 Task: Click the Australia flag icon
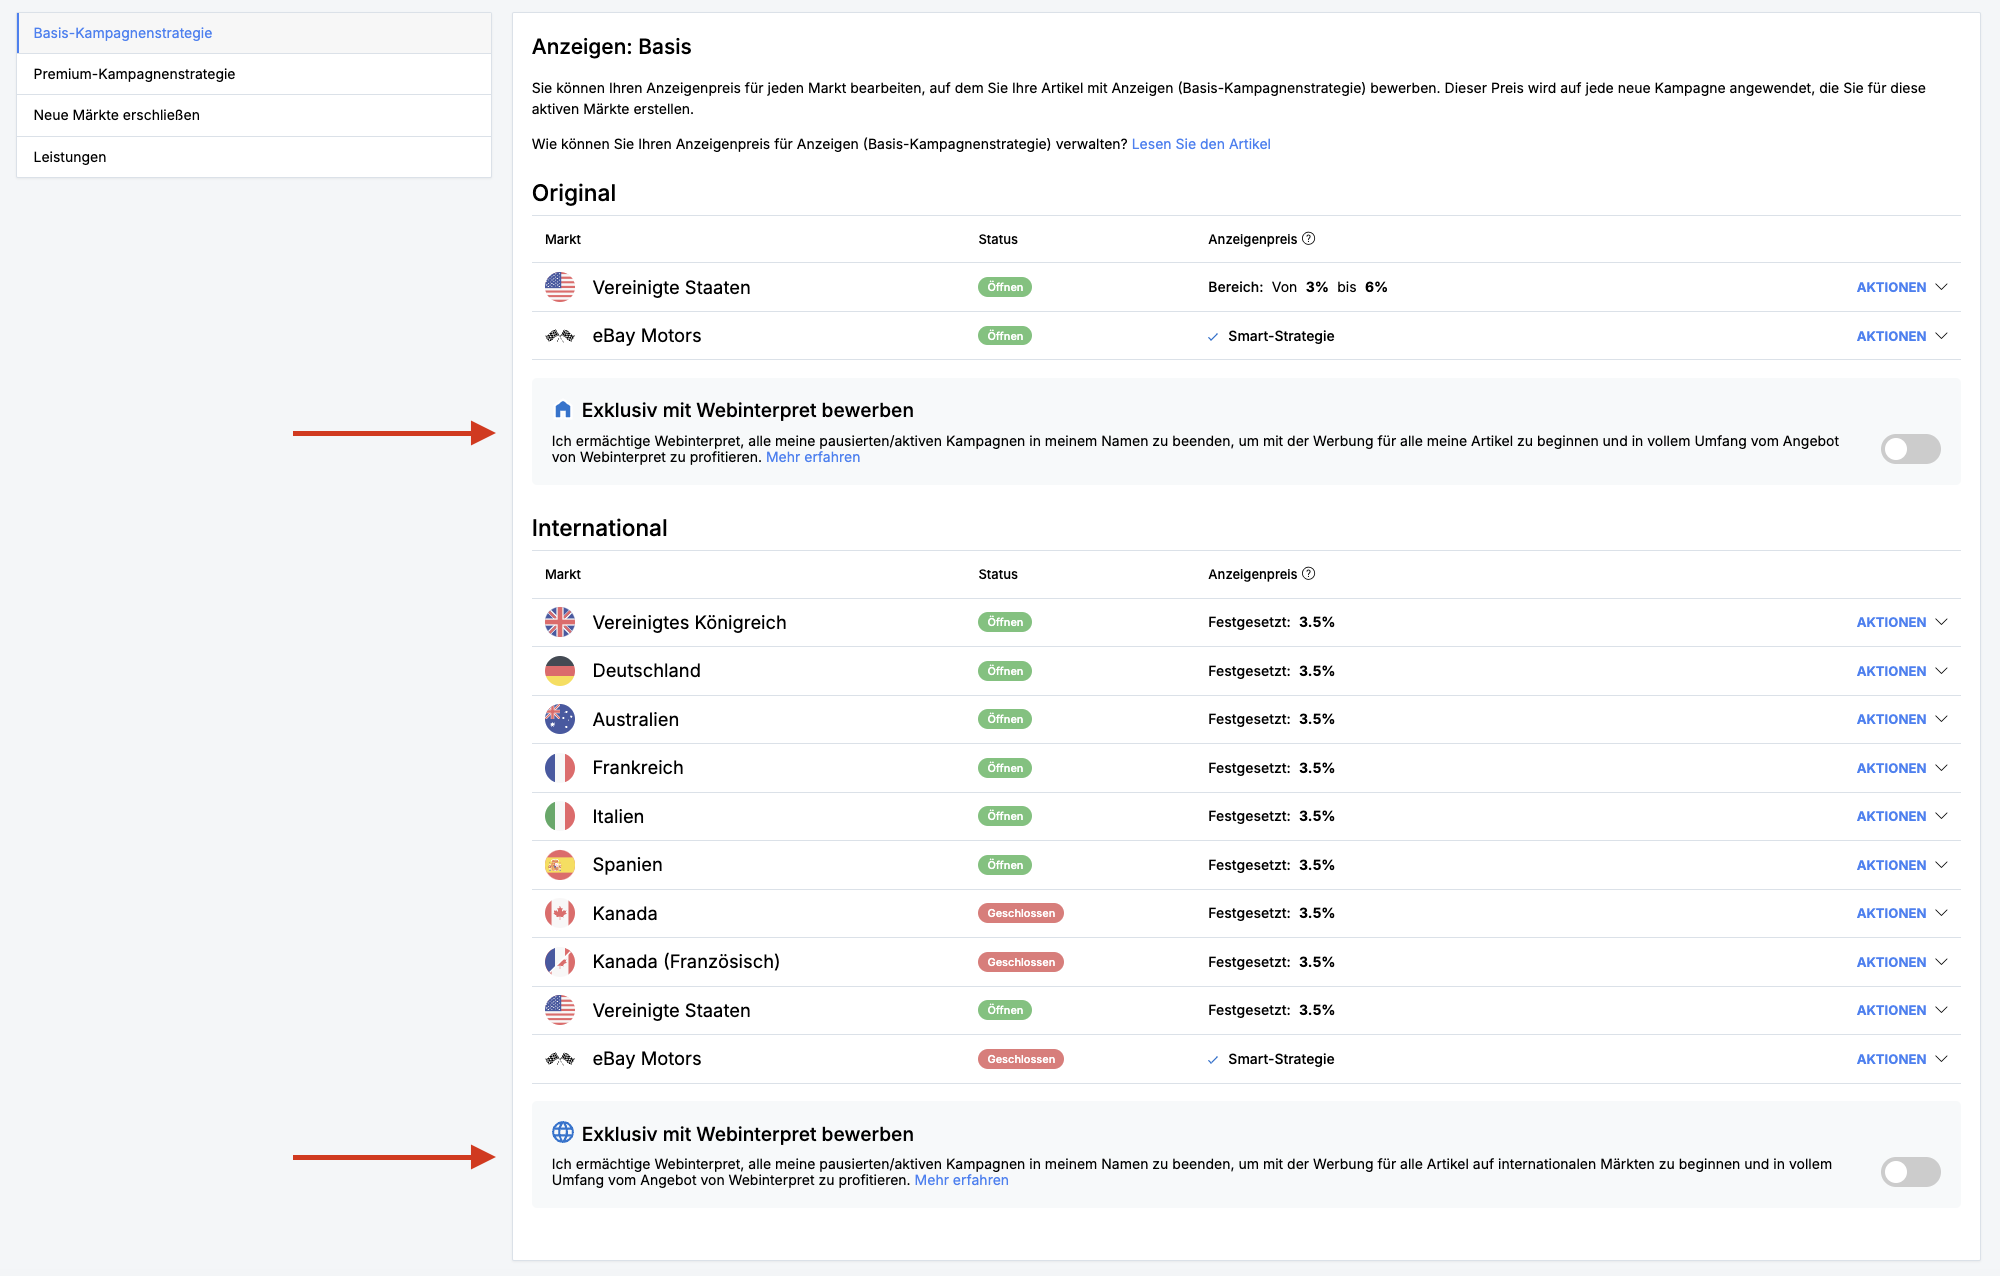tap(560, 719)
